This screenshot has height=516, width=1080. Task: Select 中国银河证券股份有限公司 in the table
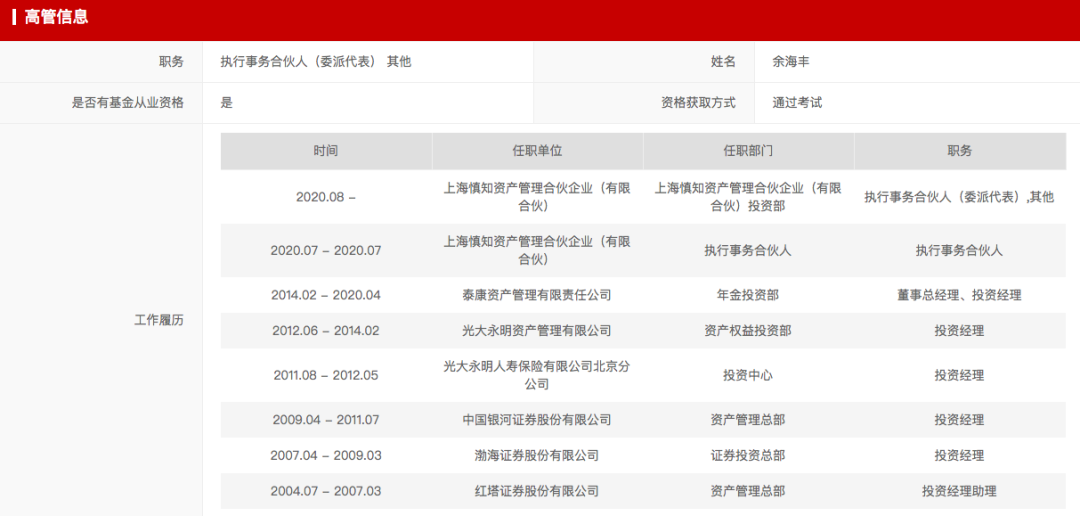click(x=537, y=420)
